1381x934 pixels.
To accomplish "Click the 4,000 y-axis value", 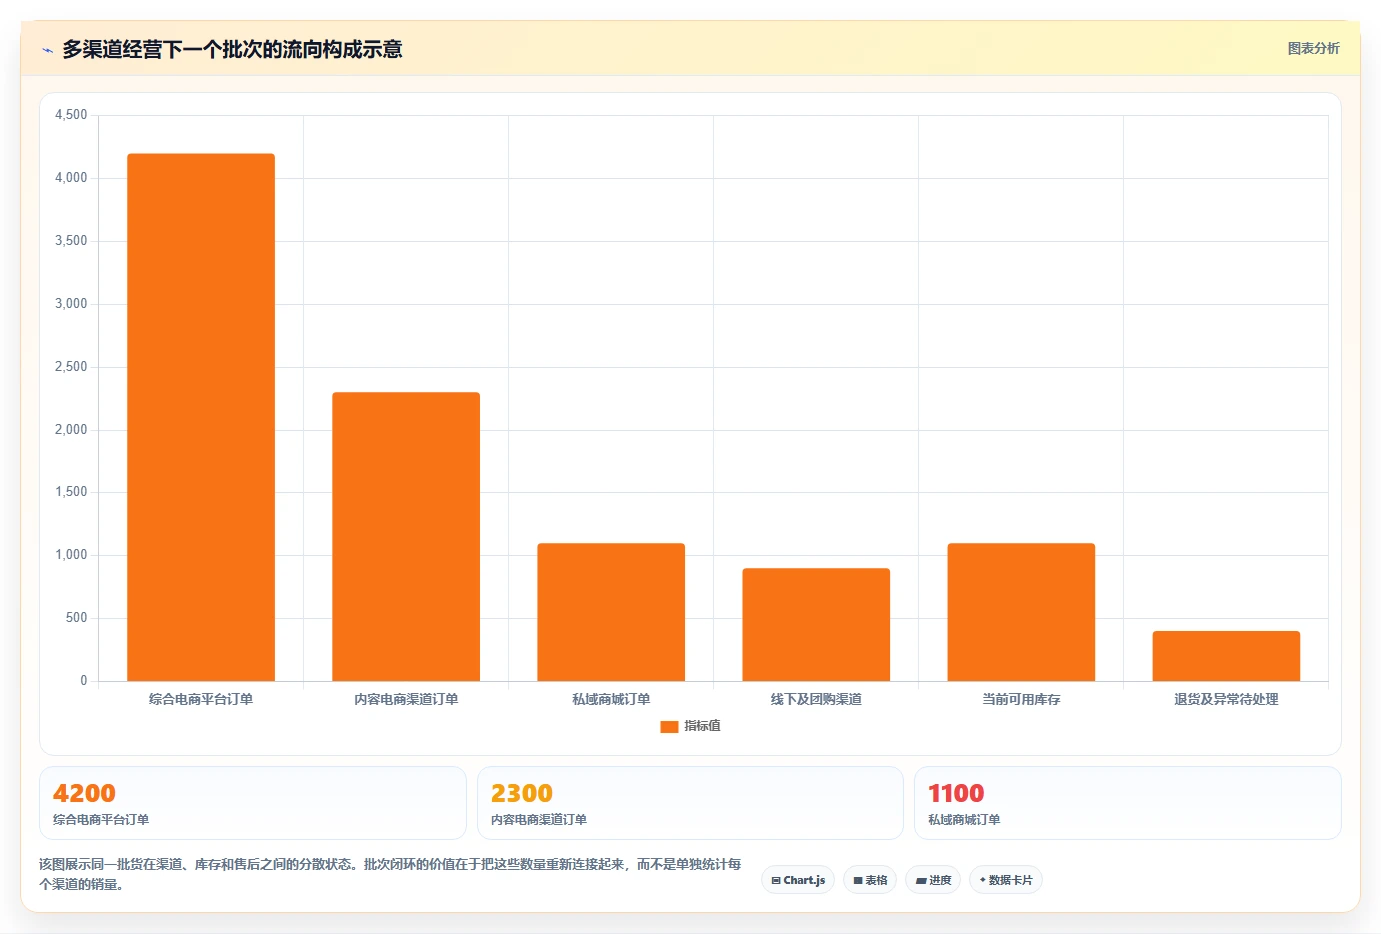I will coord(71,178).
